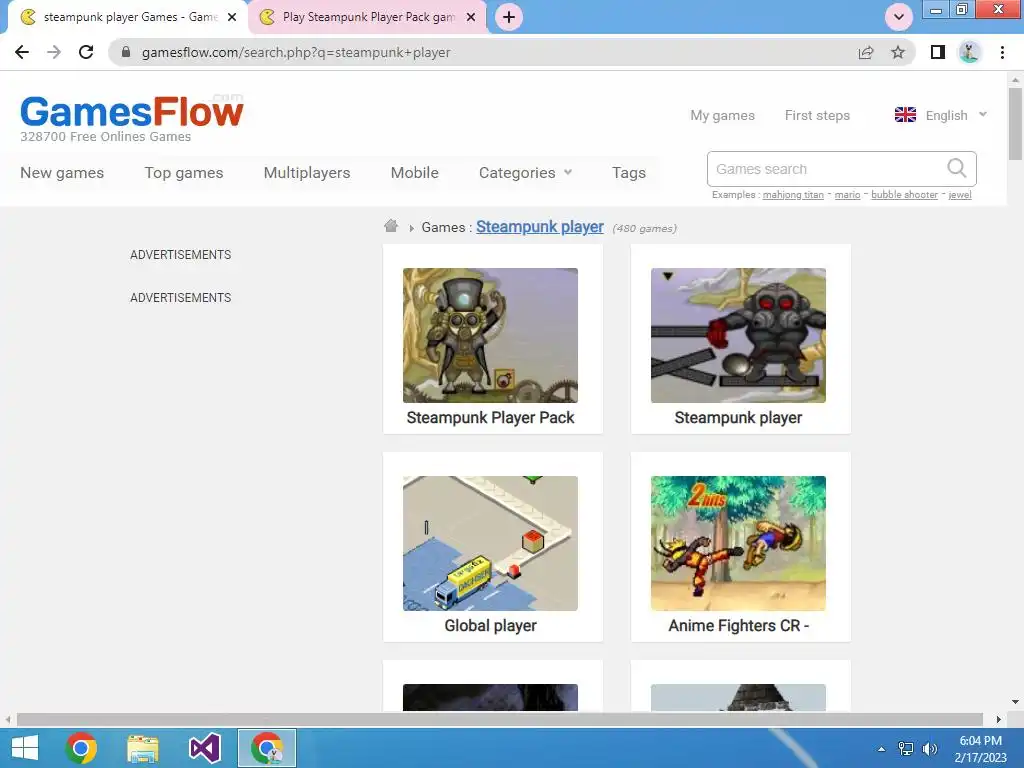Switch to 'Play Steampunk Player Pack' tab
The height and width of the screenshot is (768, 1024).
click(x=368, y=17)
